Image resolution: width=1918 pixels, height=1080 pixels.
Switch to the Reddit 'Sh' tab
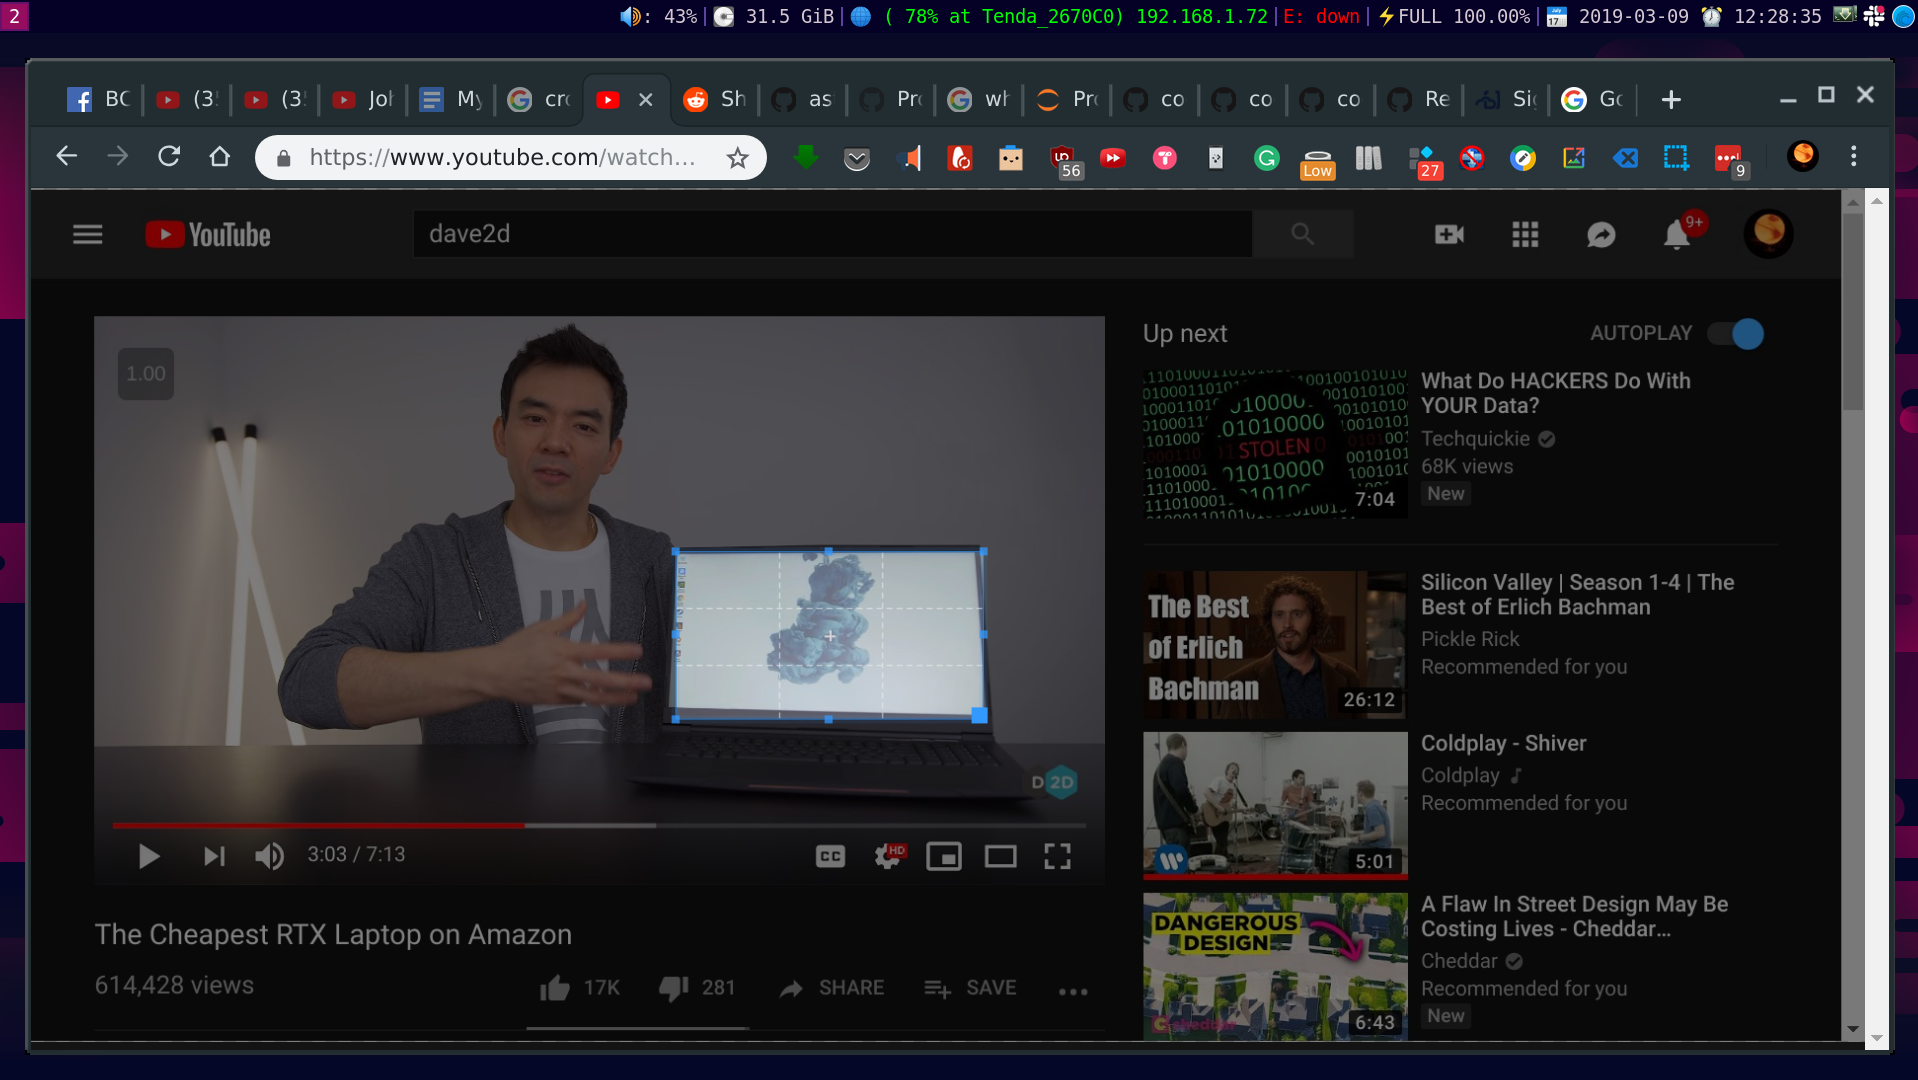[714, 99]
